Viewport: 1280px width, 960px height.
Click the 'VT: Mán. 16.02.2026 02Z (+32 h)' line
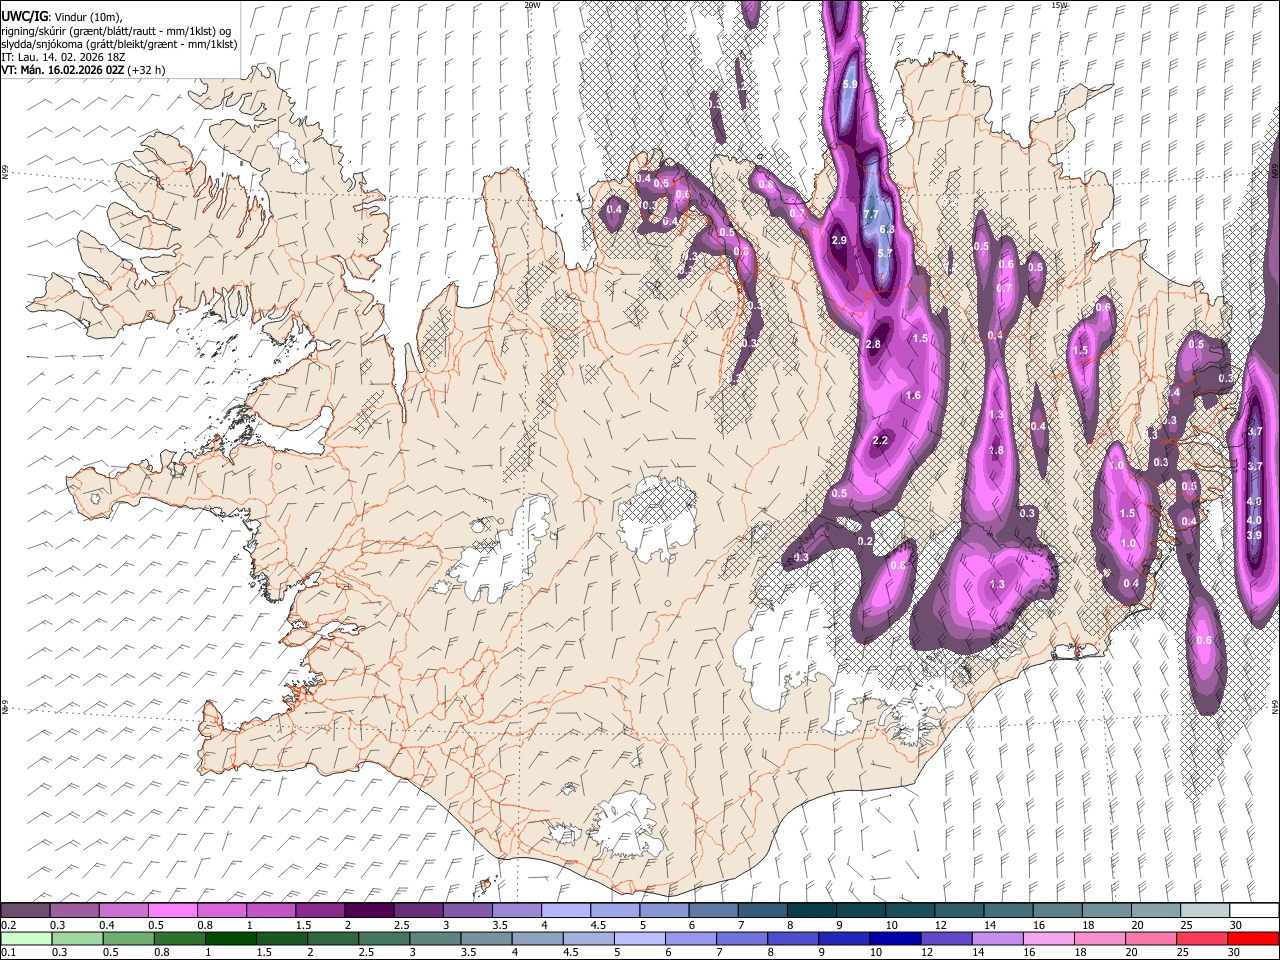[x=84, y=70]
